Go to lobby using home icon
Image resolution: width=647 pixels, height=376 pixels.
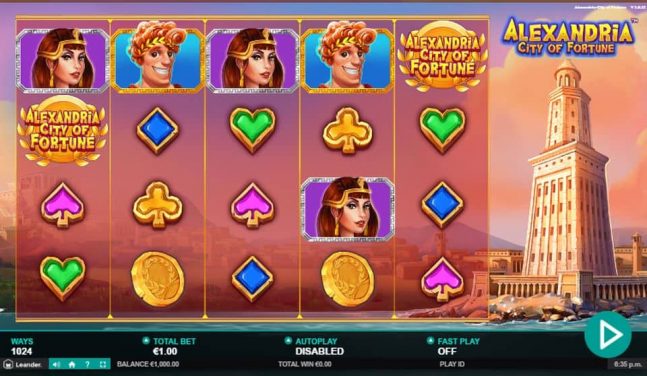pyautogui.click(x=72, y=364)
